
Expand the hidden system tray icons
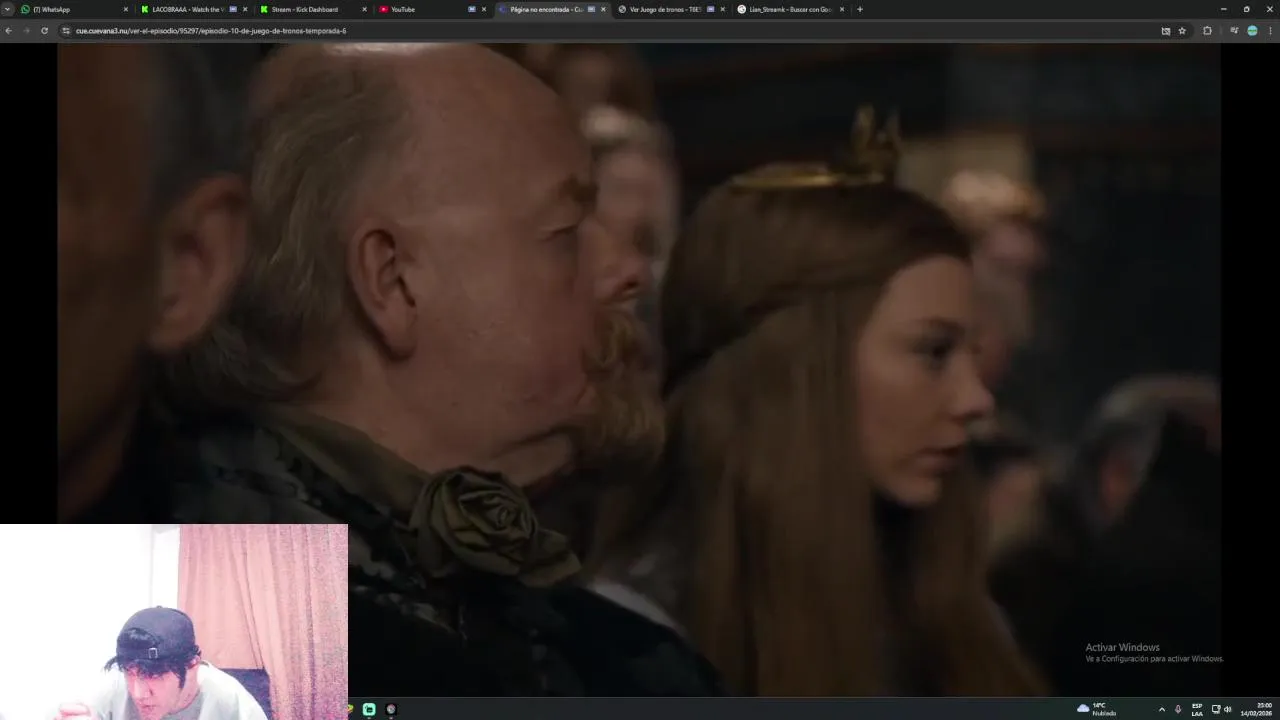point(1161,709)
